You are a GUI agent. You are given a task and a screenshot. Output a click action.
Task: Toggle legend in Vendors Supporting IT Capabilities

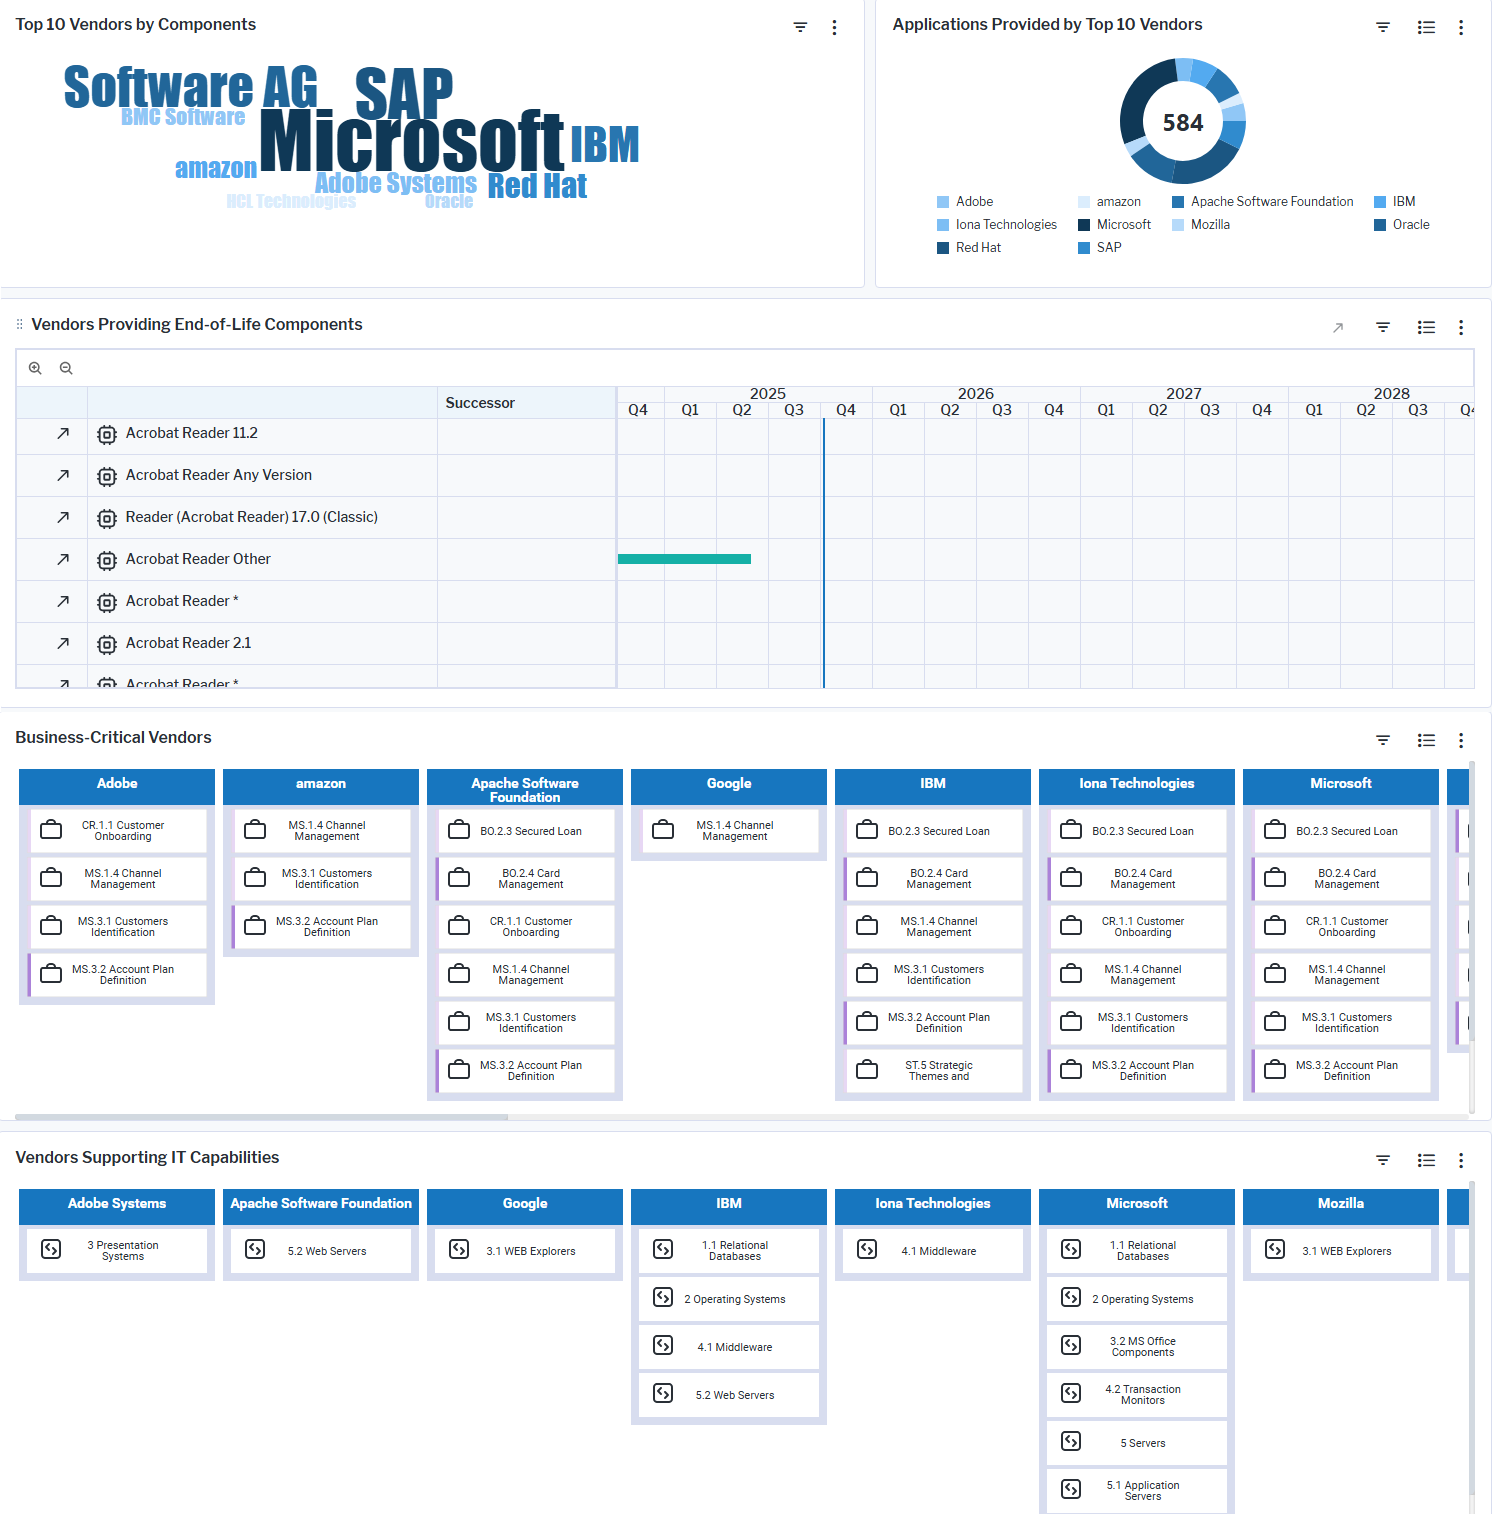pos(1426,1160)
